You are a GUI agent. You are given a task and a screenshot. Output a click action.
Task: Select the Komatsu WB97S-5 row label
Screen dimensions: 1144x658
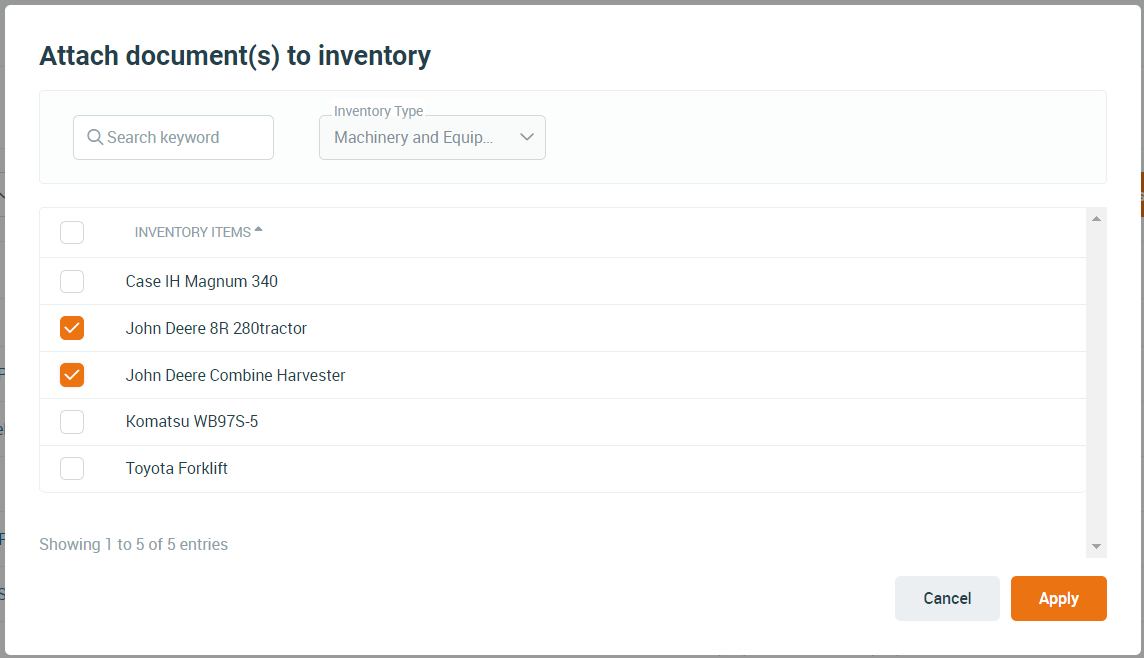[x=192, y=422]
